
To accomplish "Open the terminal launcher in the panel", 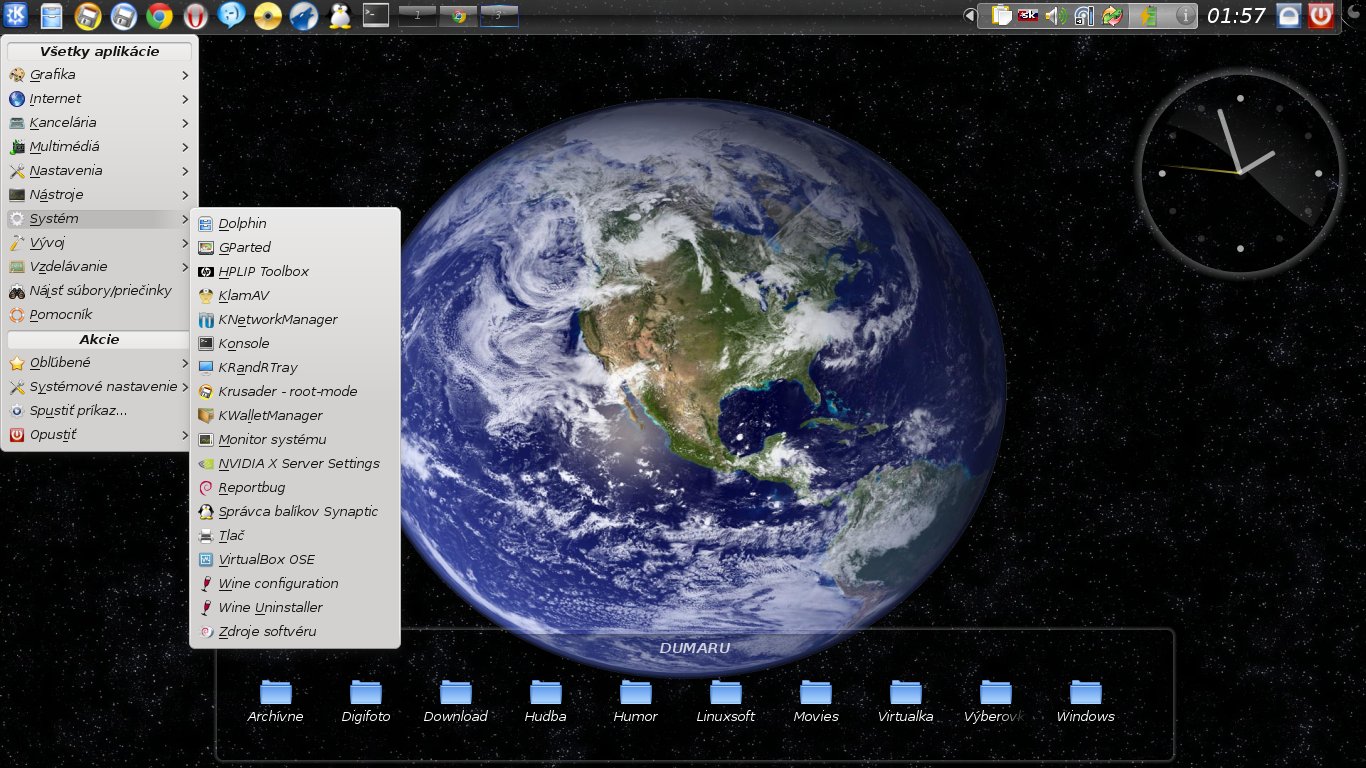I will pyautogui.click(x=375, y=15).
